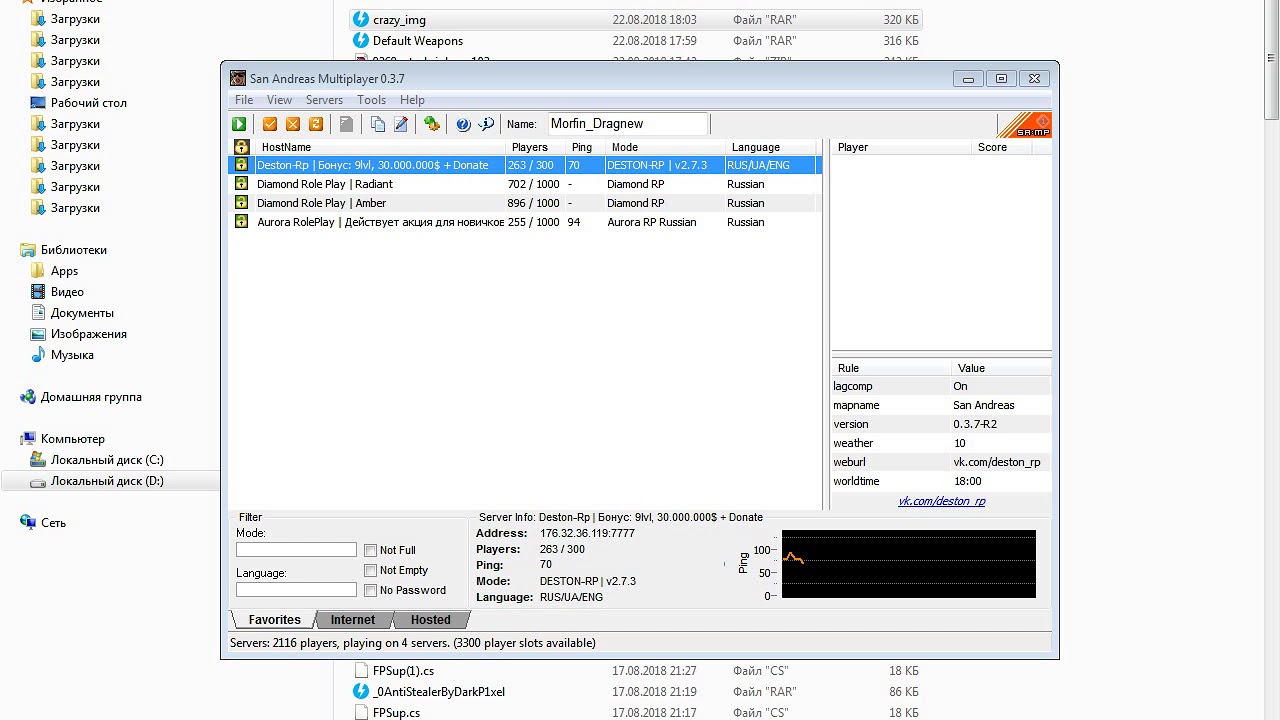Select Diamond Role Play | Amber server
Viewport: 1280px width, 720px height.
(525, 203)
